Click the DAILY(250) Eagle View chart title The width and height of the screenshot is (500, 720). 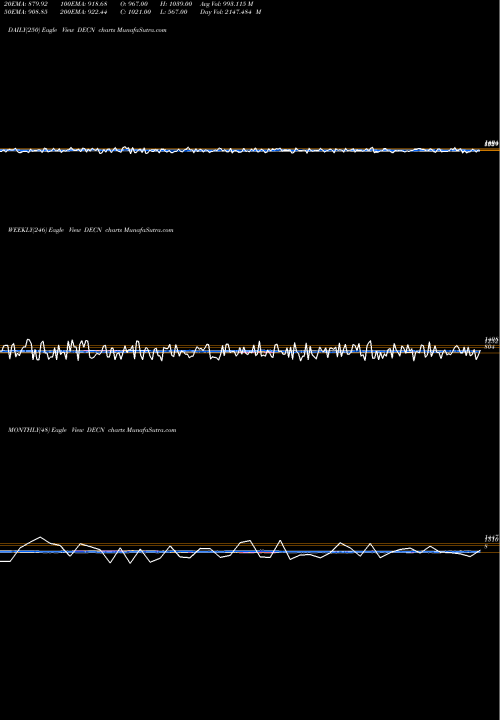point(87,30)
